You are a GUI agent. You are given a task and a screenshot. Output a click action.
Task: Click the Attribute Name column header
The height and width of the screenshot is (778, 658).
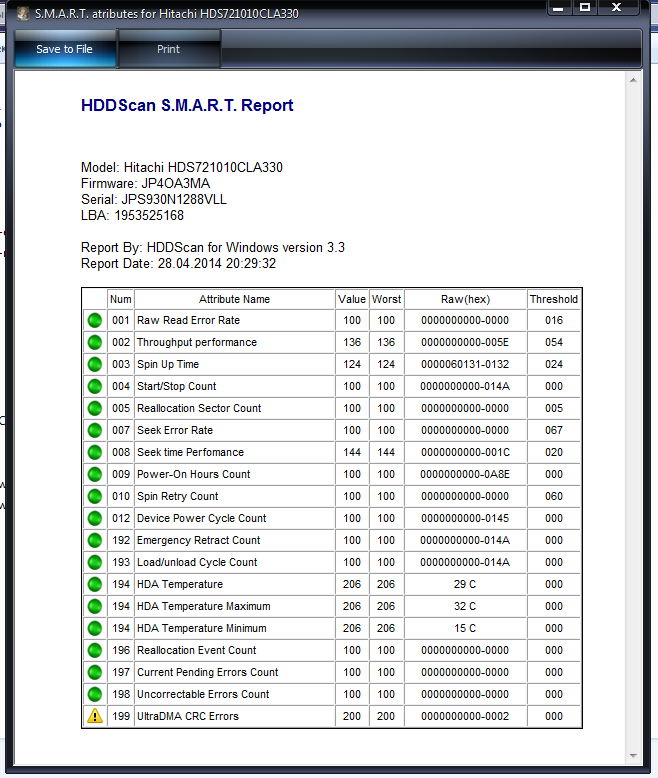pos(234,299)
